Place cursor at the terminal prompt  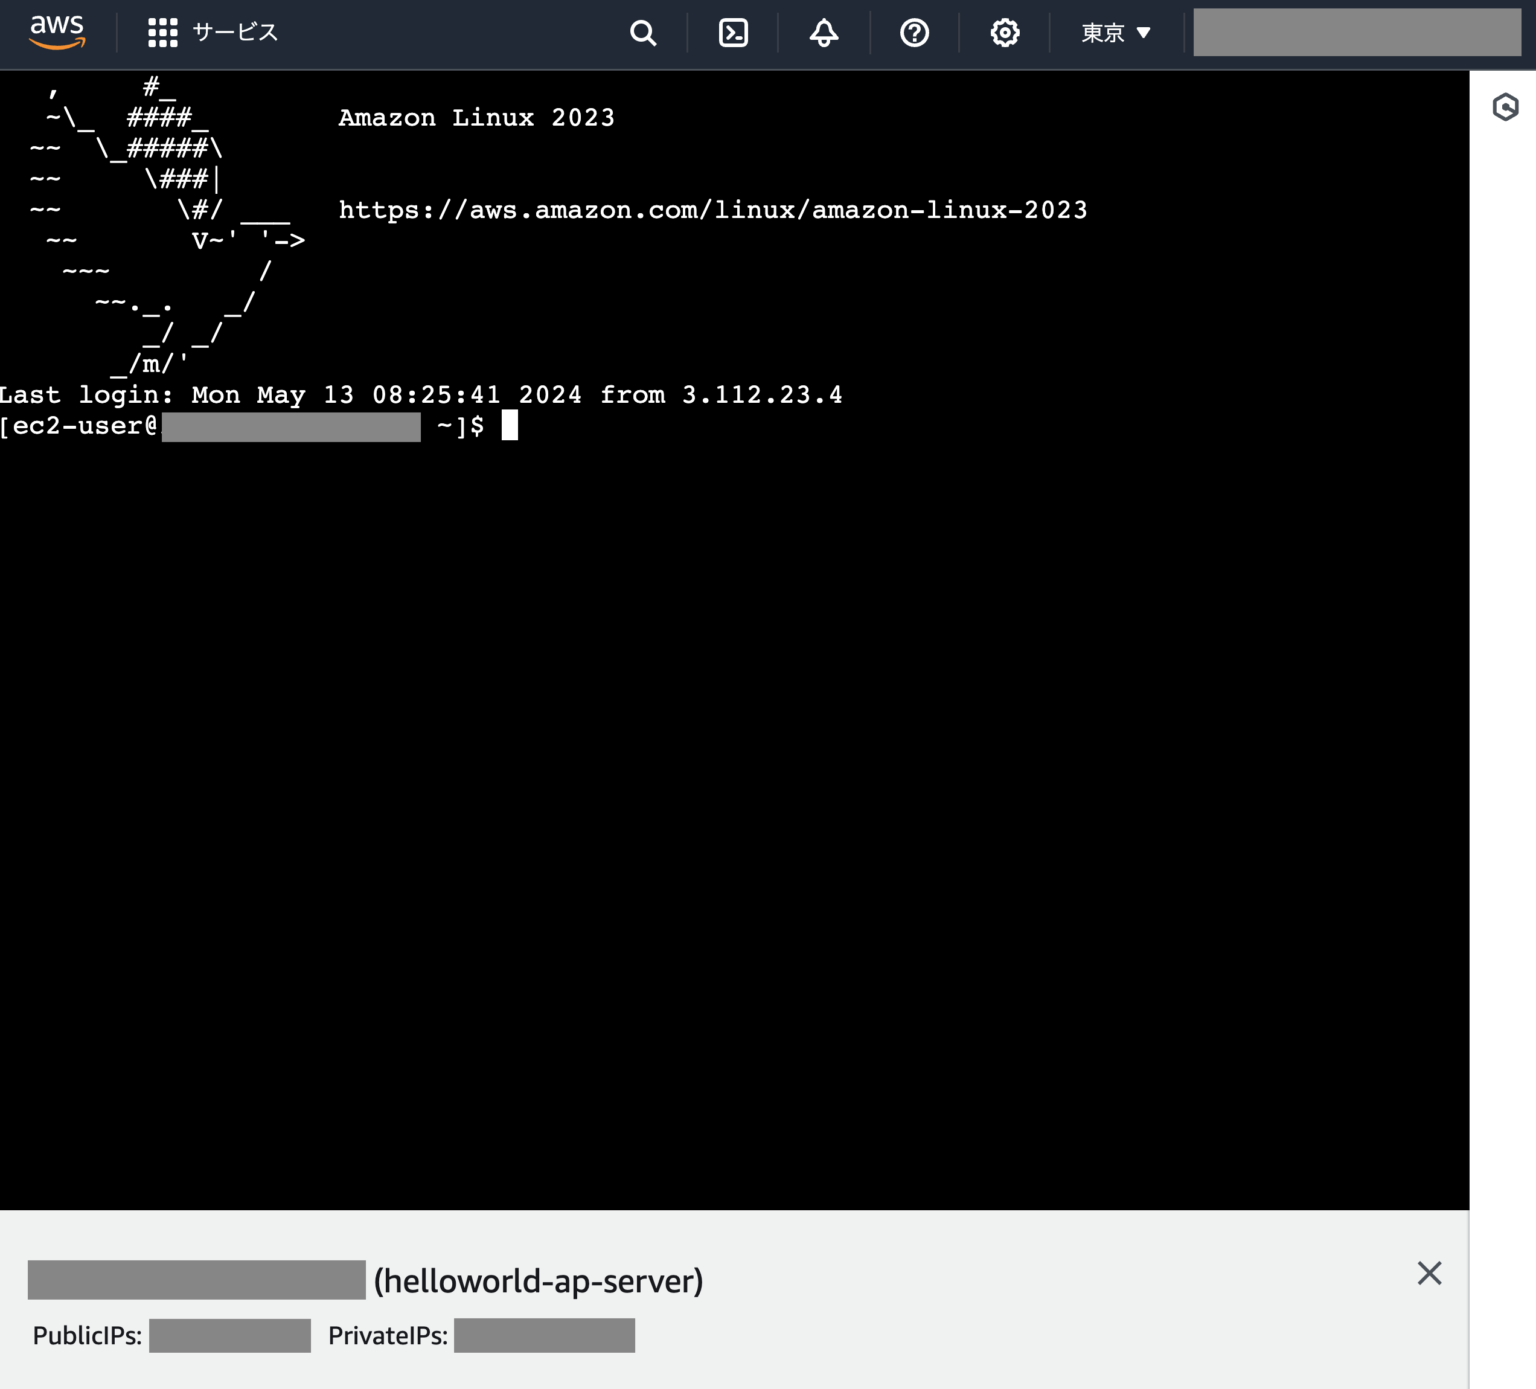click(x=509, y=425)
